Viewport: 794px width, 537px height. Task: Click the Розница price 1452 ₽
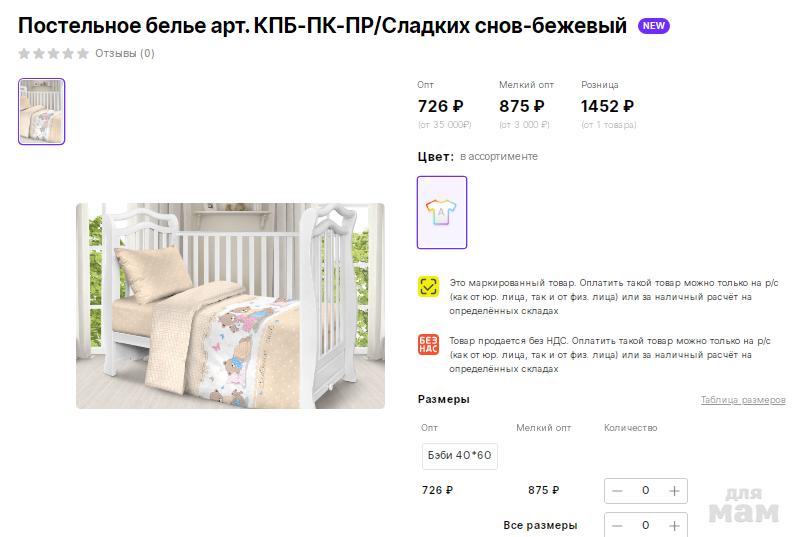coord(607,106)
